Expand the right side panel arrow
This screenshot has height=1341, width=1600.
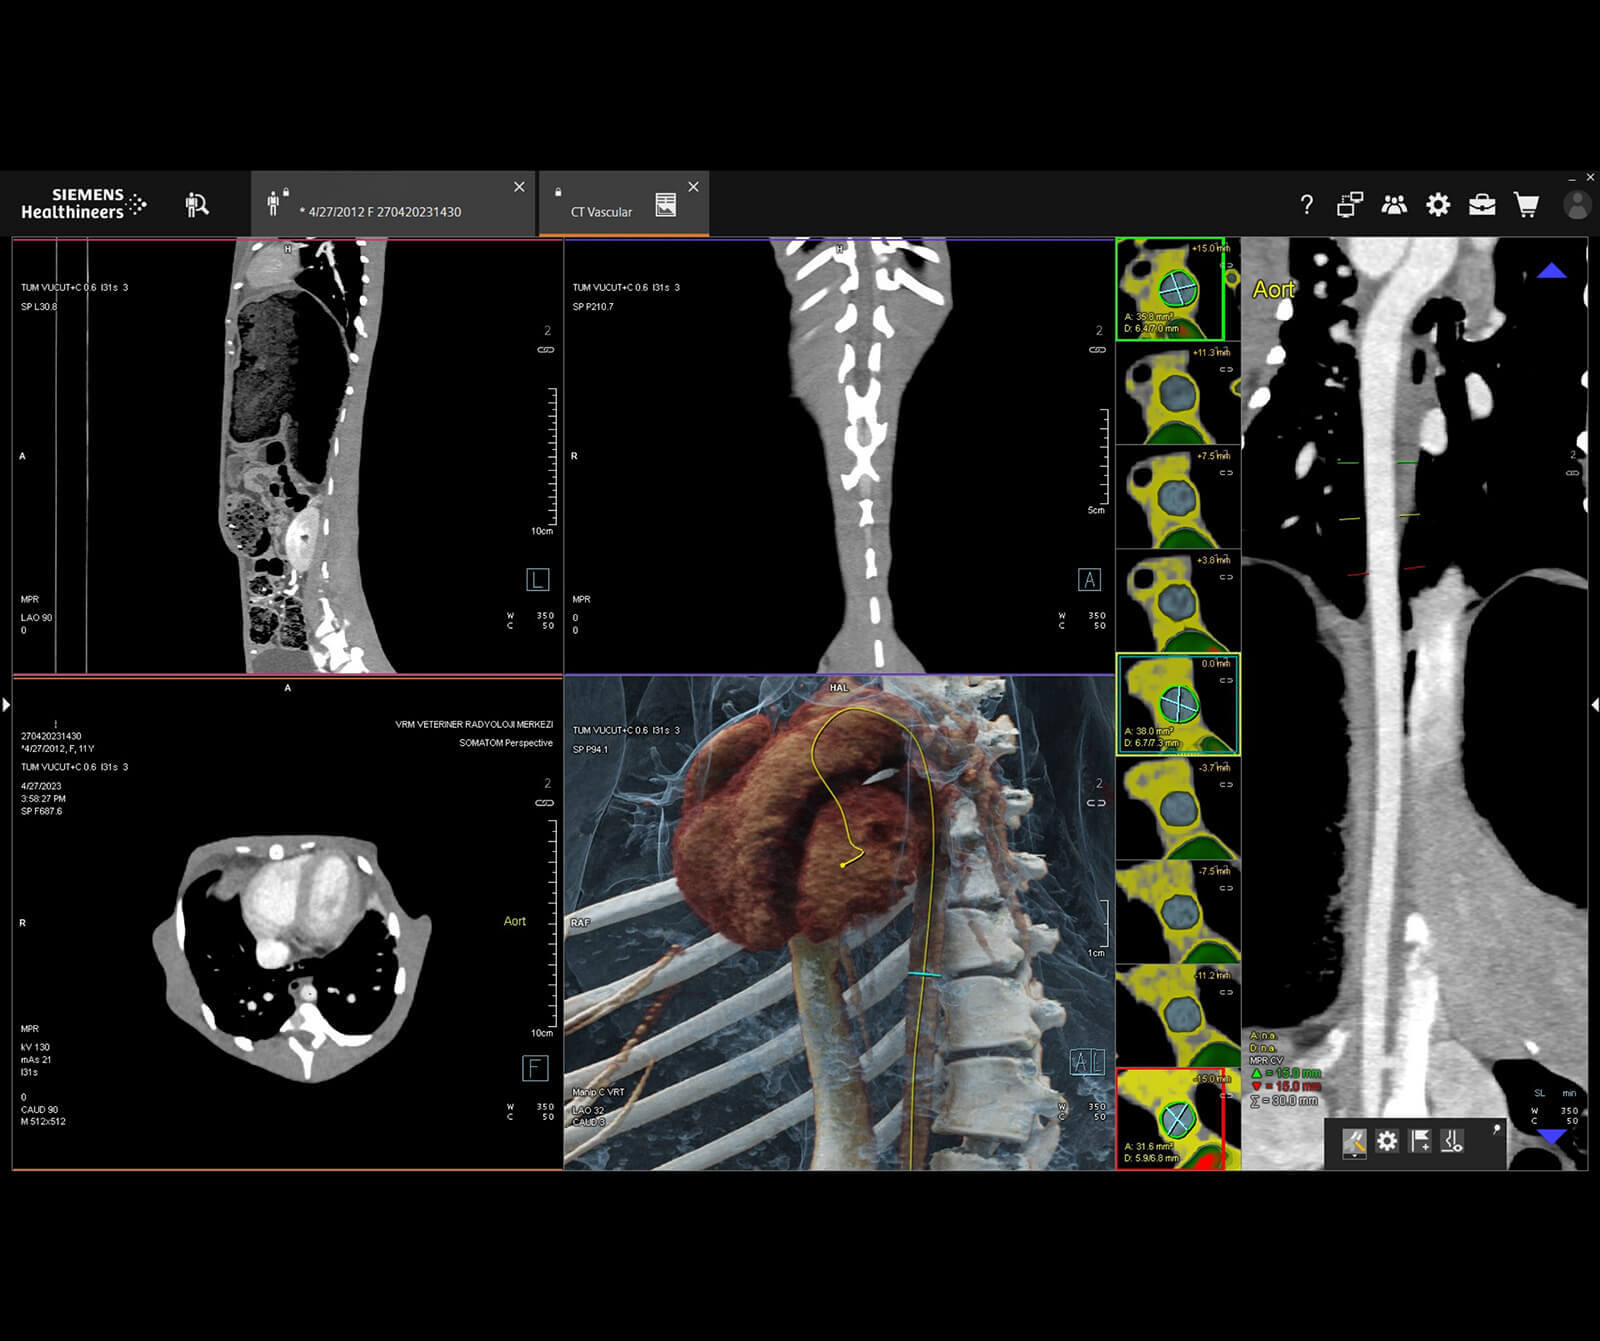pyautogui.click(x=1594, y=705)
